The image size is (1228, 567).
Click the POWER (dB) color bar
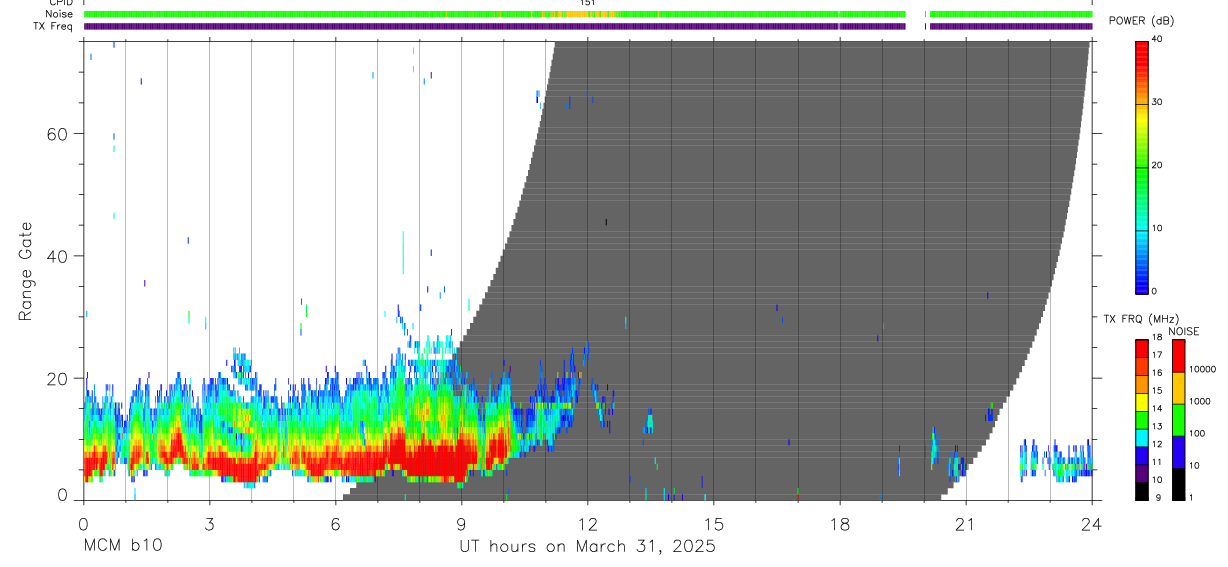(1142, 166)
